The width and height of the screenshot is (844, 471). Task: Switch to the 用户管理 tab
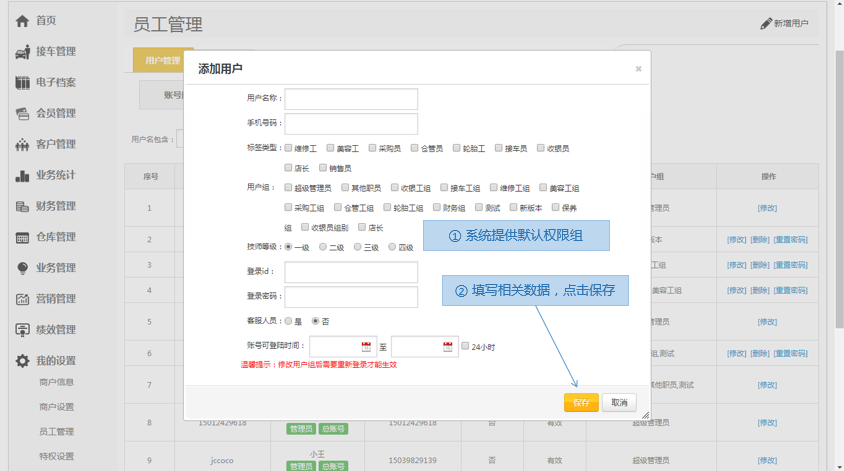point(161,61)
